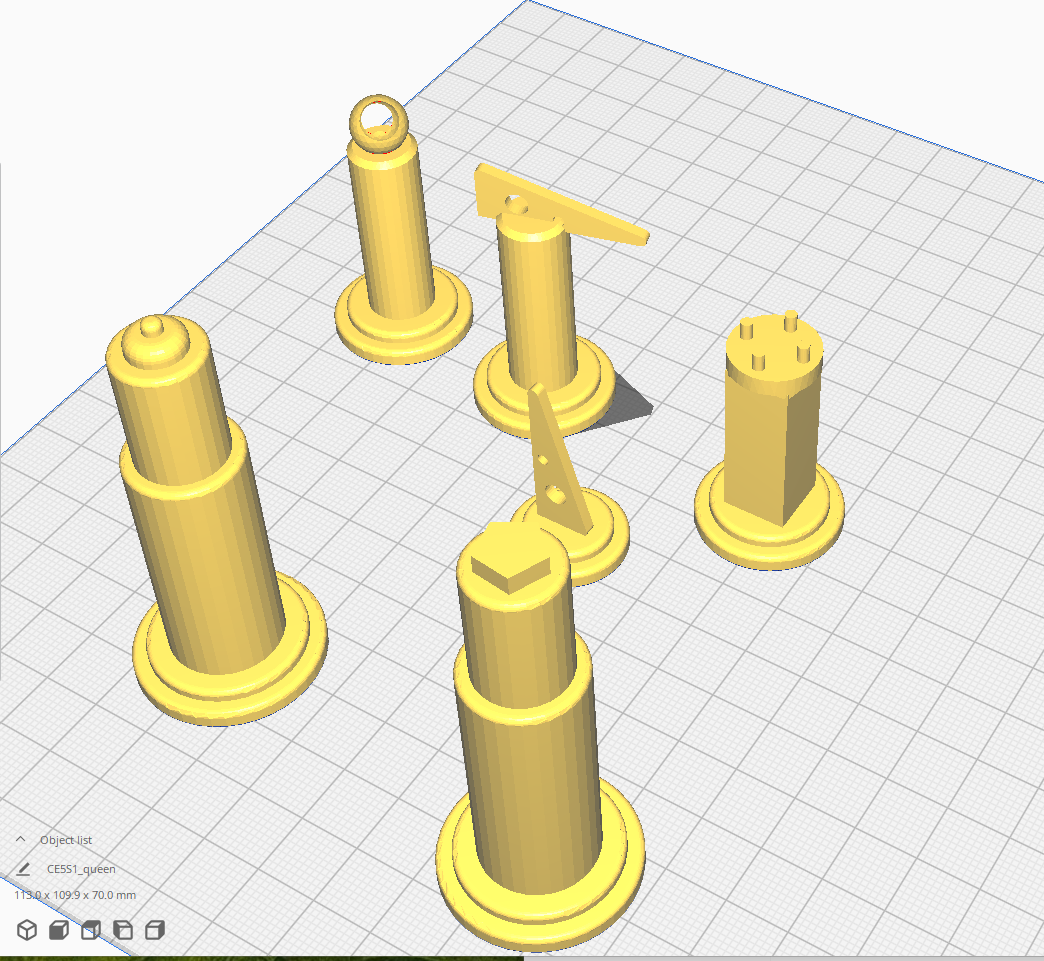Click the Object list header label

point(67,840)
